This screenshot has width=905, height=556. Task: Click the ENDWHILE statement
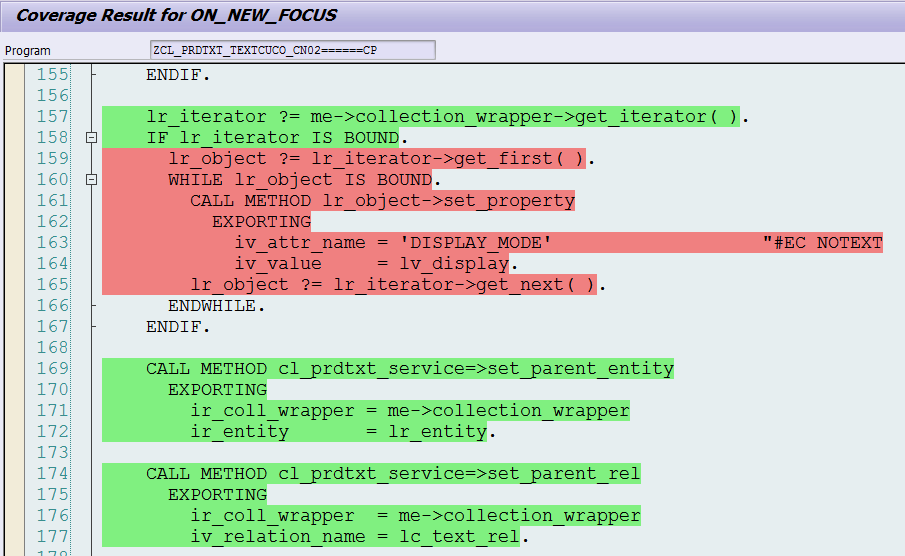pos(216,306)
